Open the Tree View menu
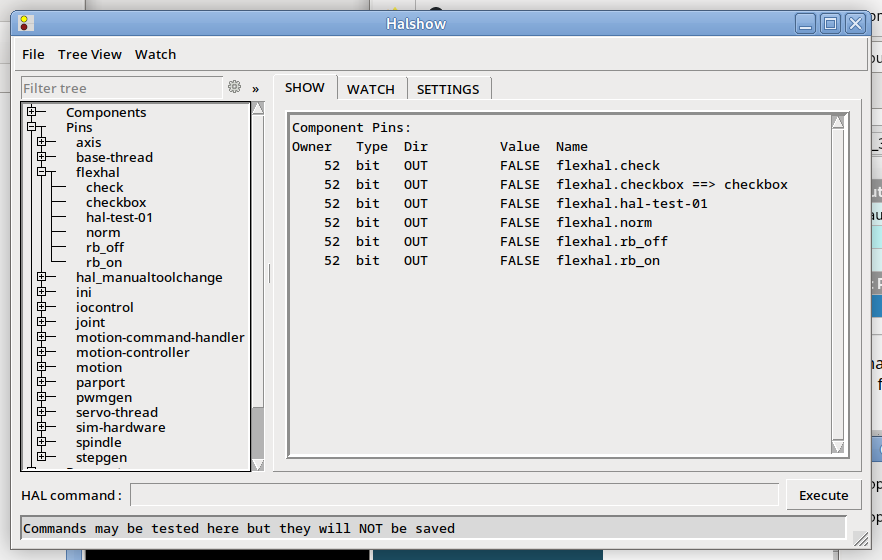The width and height of the screenshot is (882, 560). pyautogui.click(x=90, y=54)
